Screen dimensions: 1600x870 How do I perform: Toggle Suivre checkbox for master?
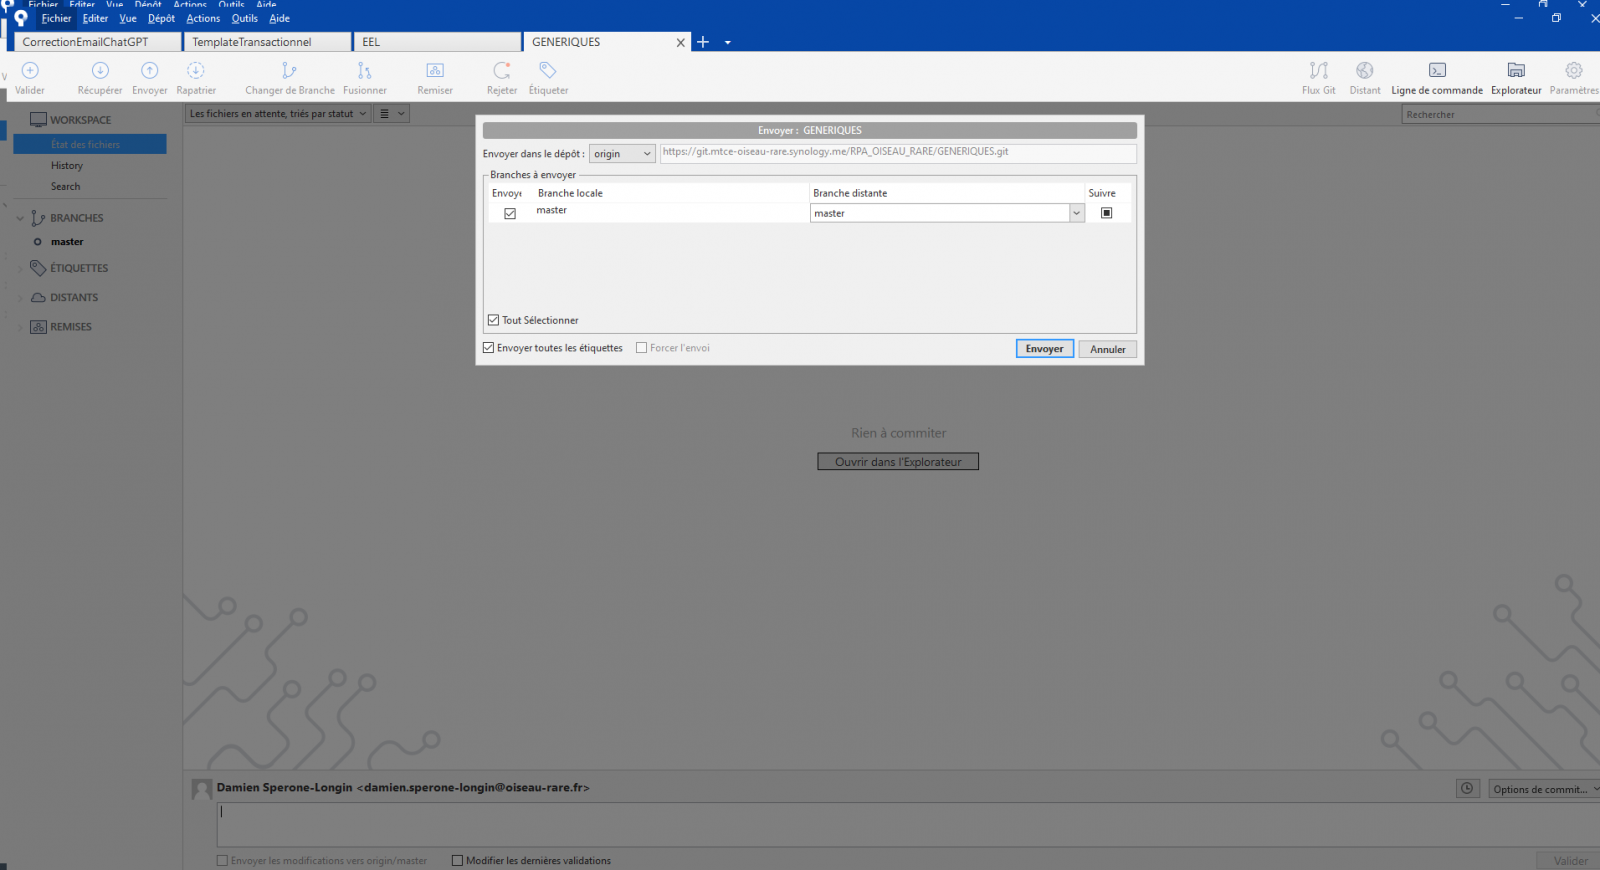[x=1106, y=213]
